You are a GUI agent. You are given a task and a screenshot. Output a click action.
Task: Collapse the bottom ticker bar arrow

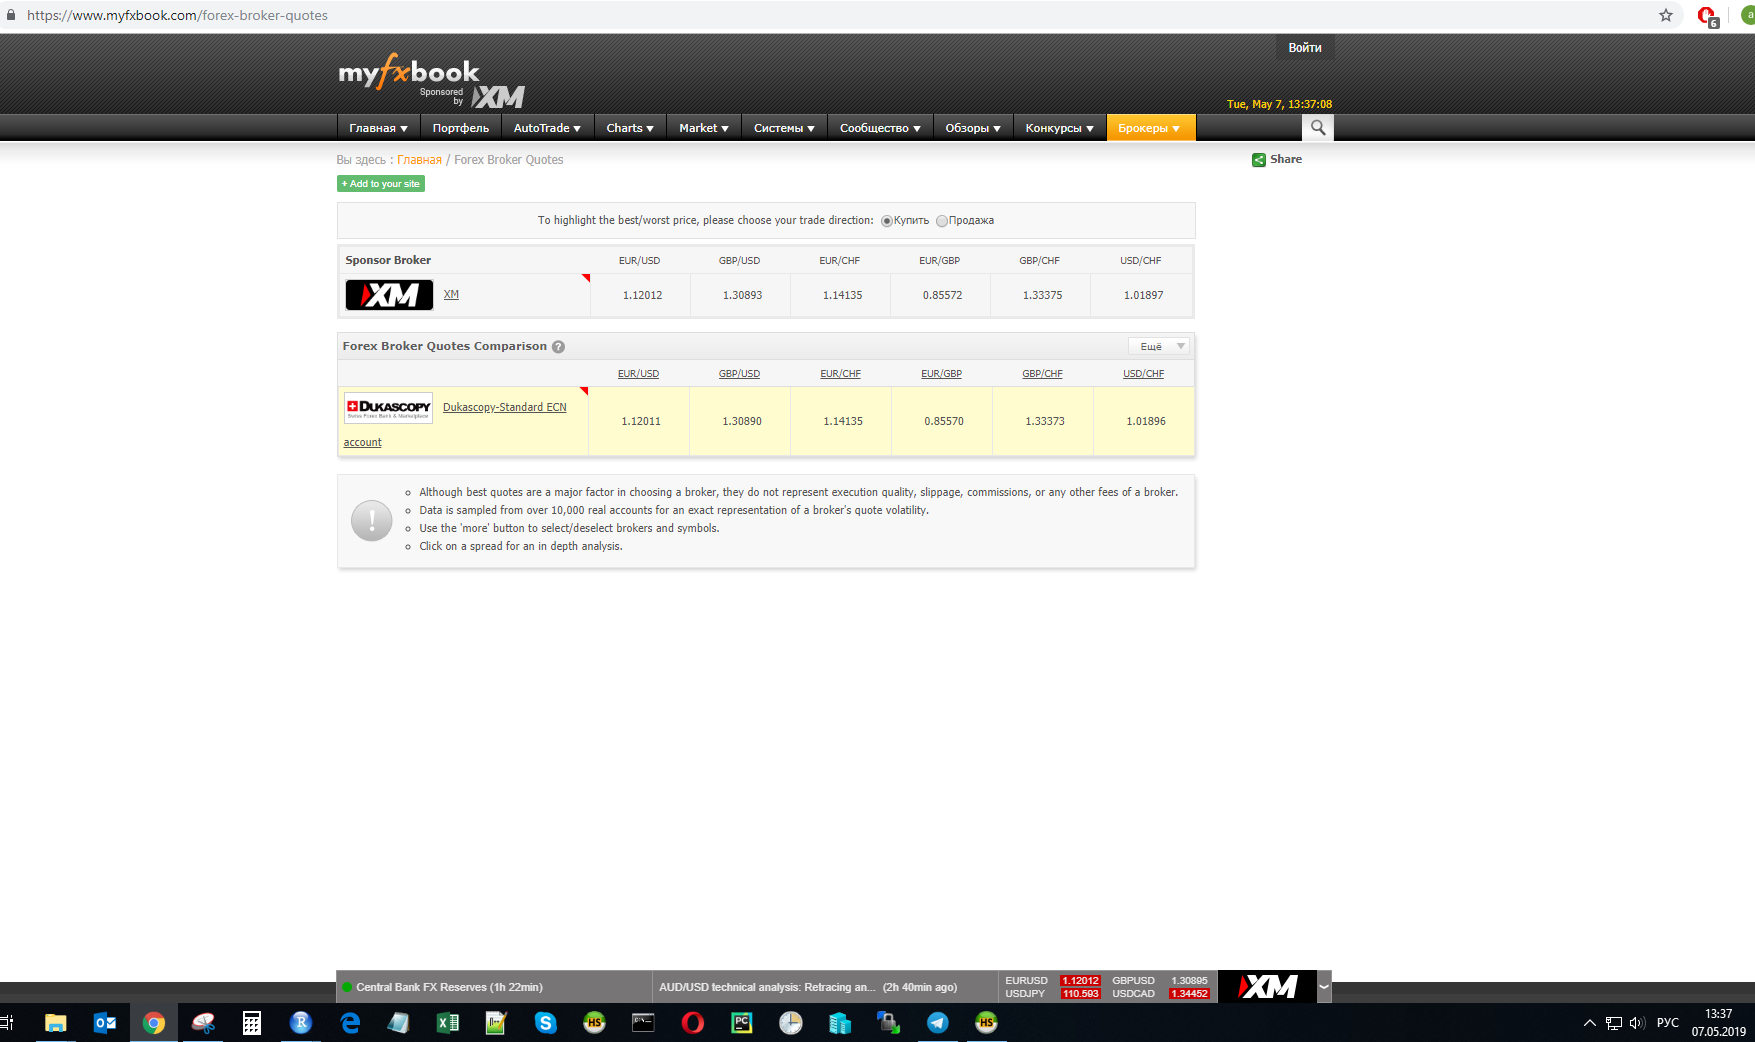[x=1324, y=987]
